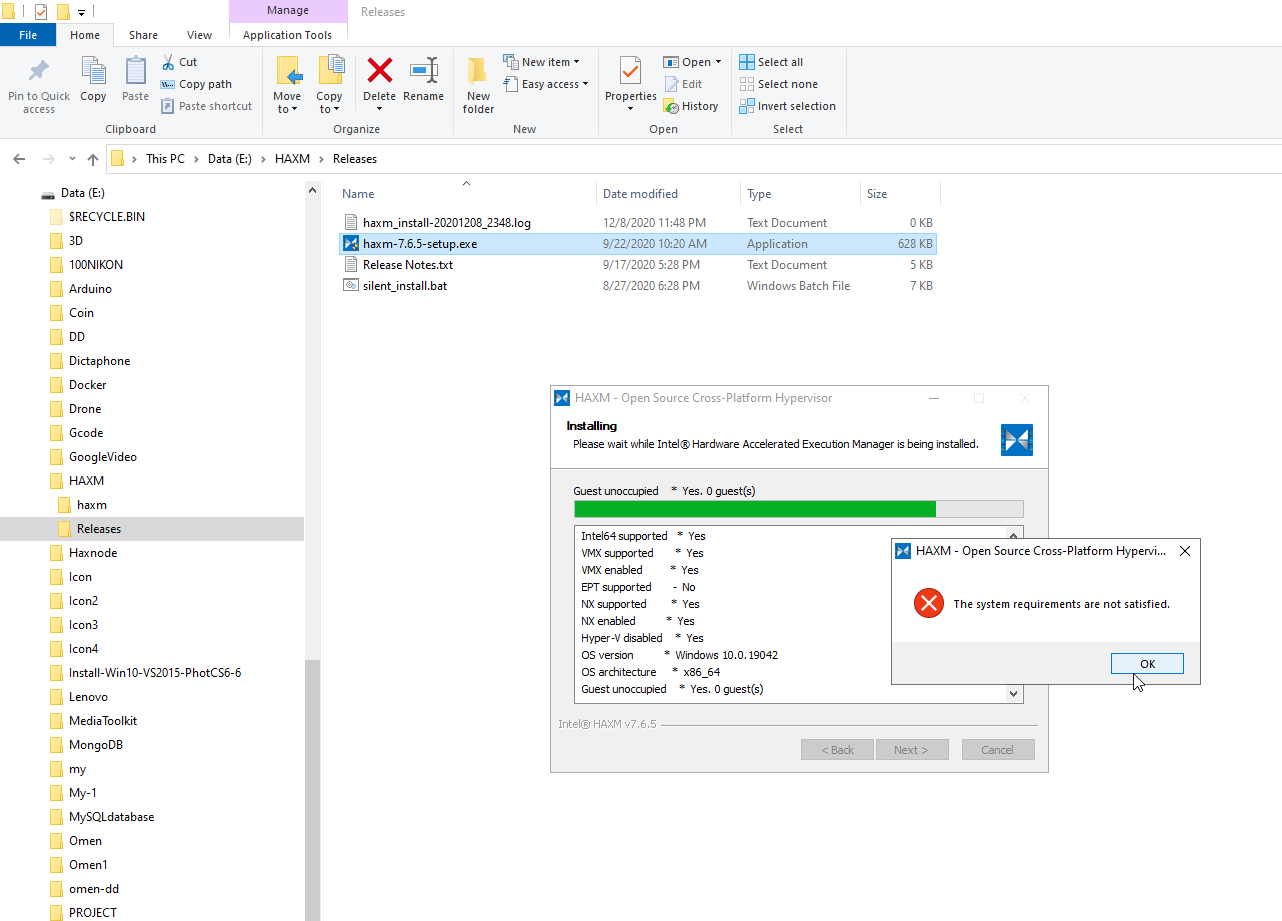Viewport: 1282px width, 921px height.
Task: Click This PC in the address bar
Action: pos(165,159)
